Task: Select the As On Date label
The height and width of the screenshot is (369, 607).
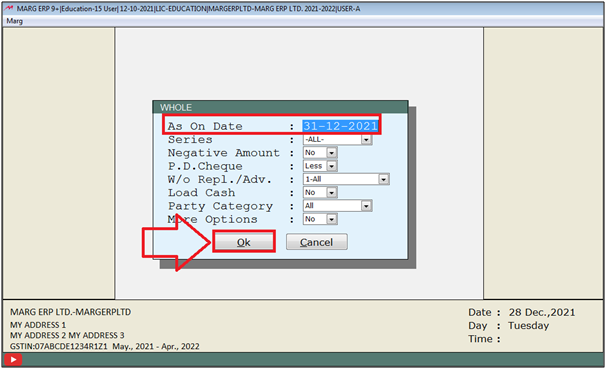Action: click(205, 126)
